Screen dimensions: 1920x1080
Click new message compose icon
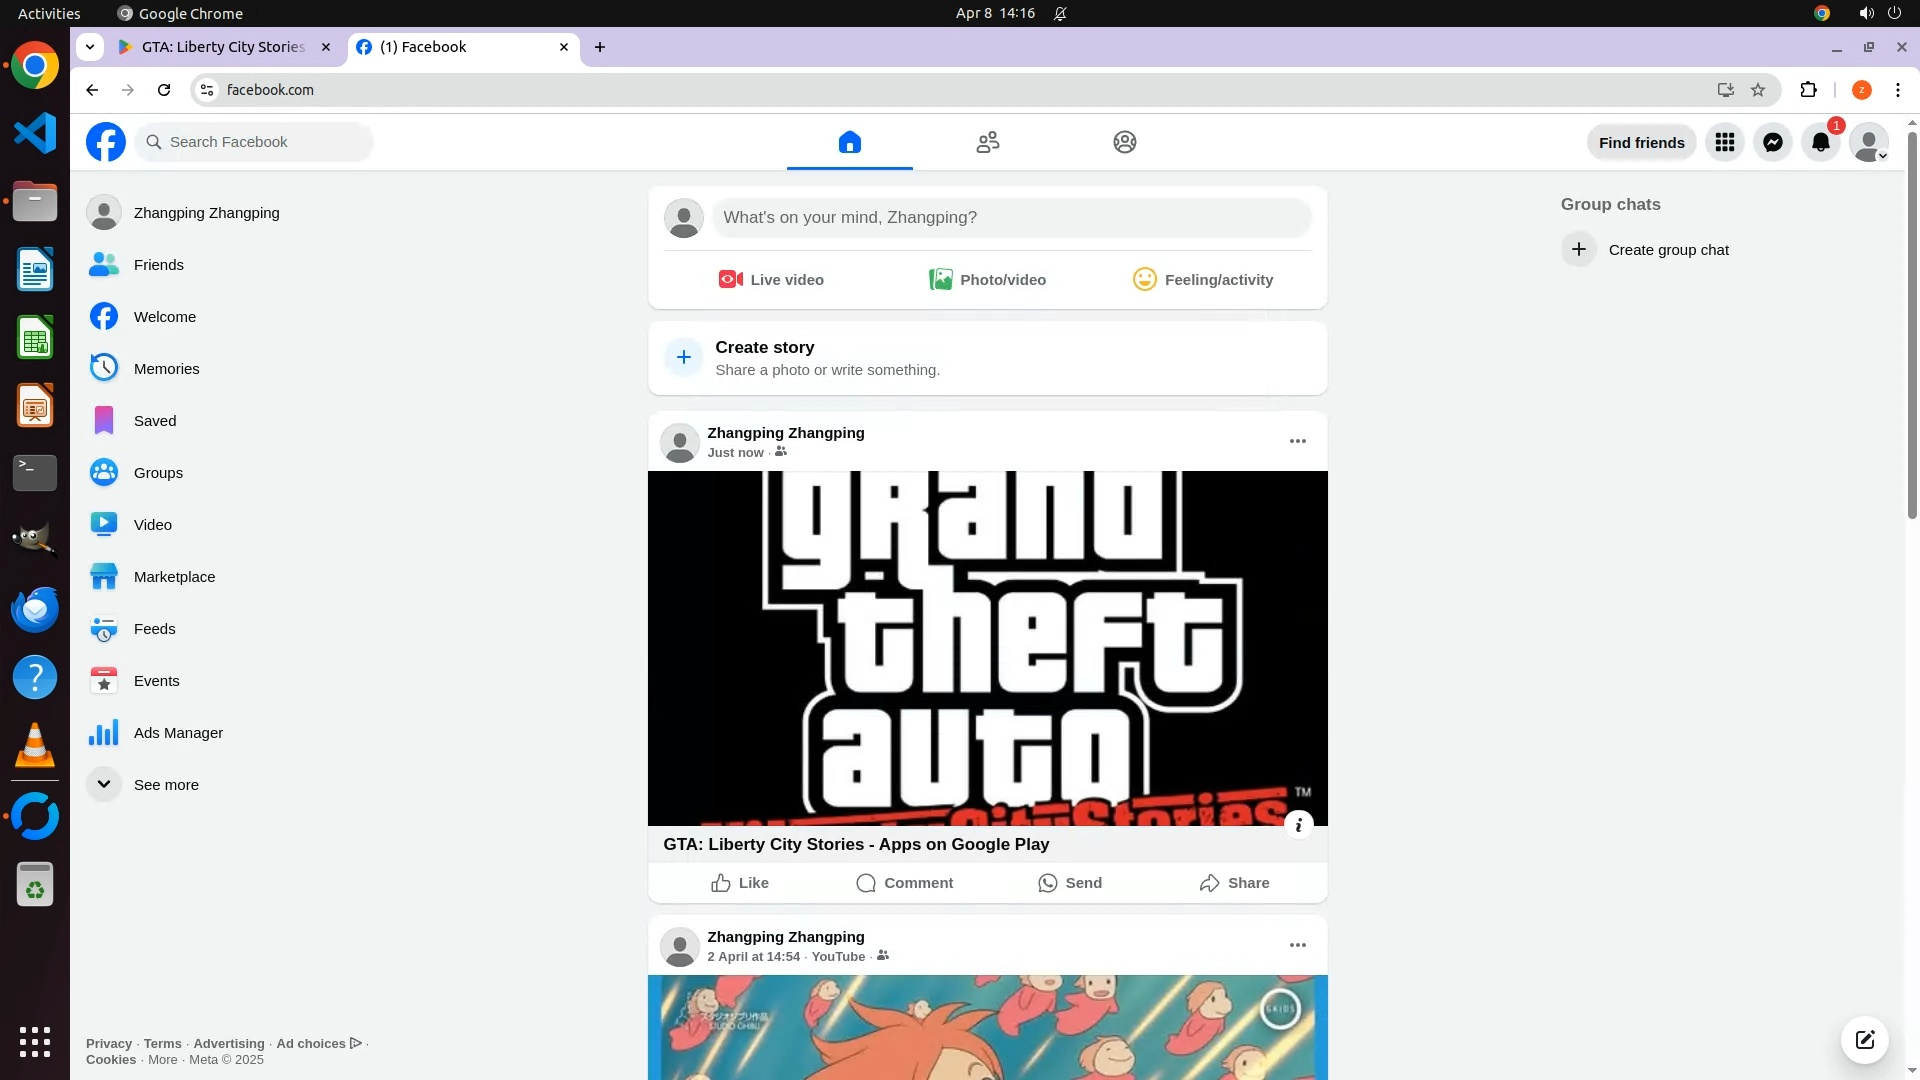coord(1864,1040)
